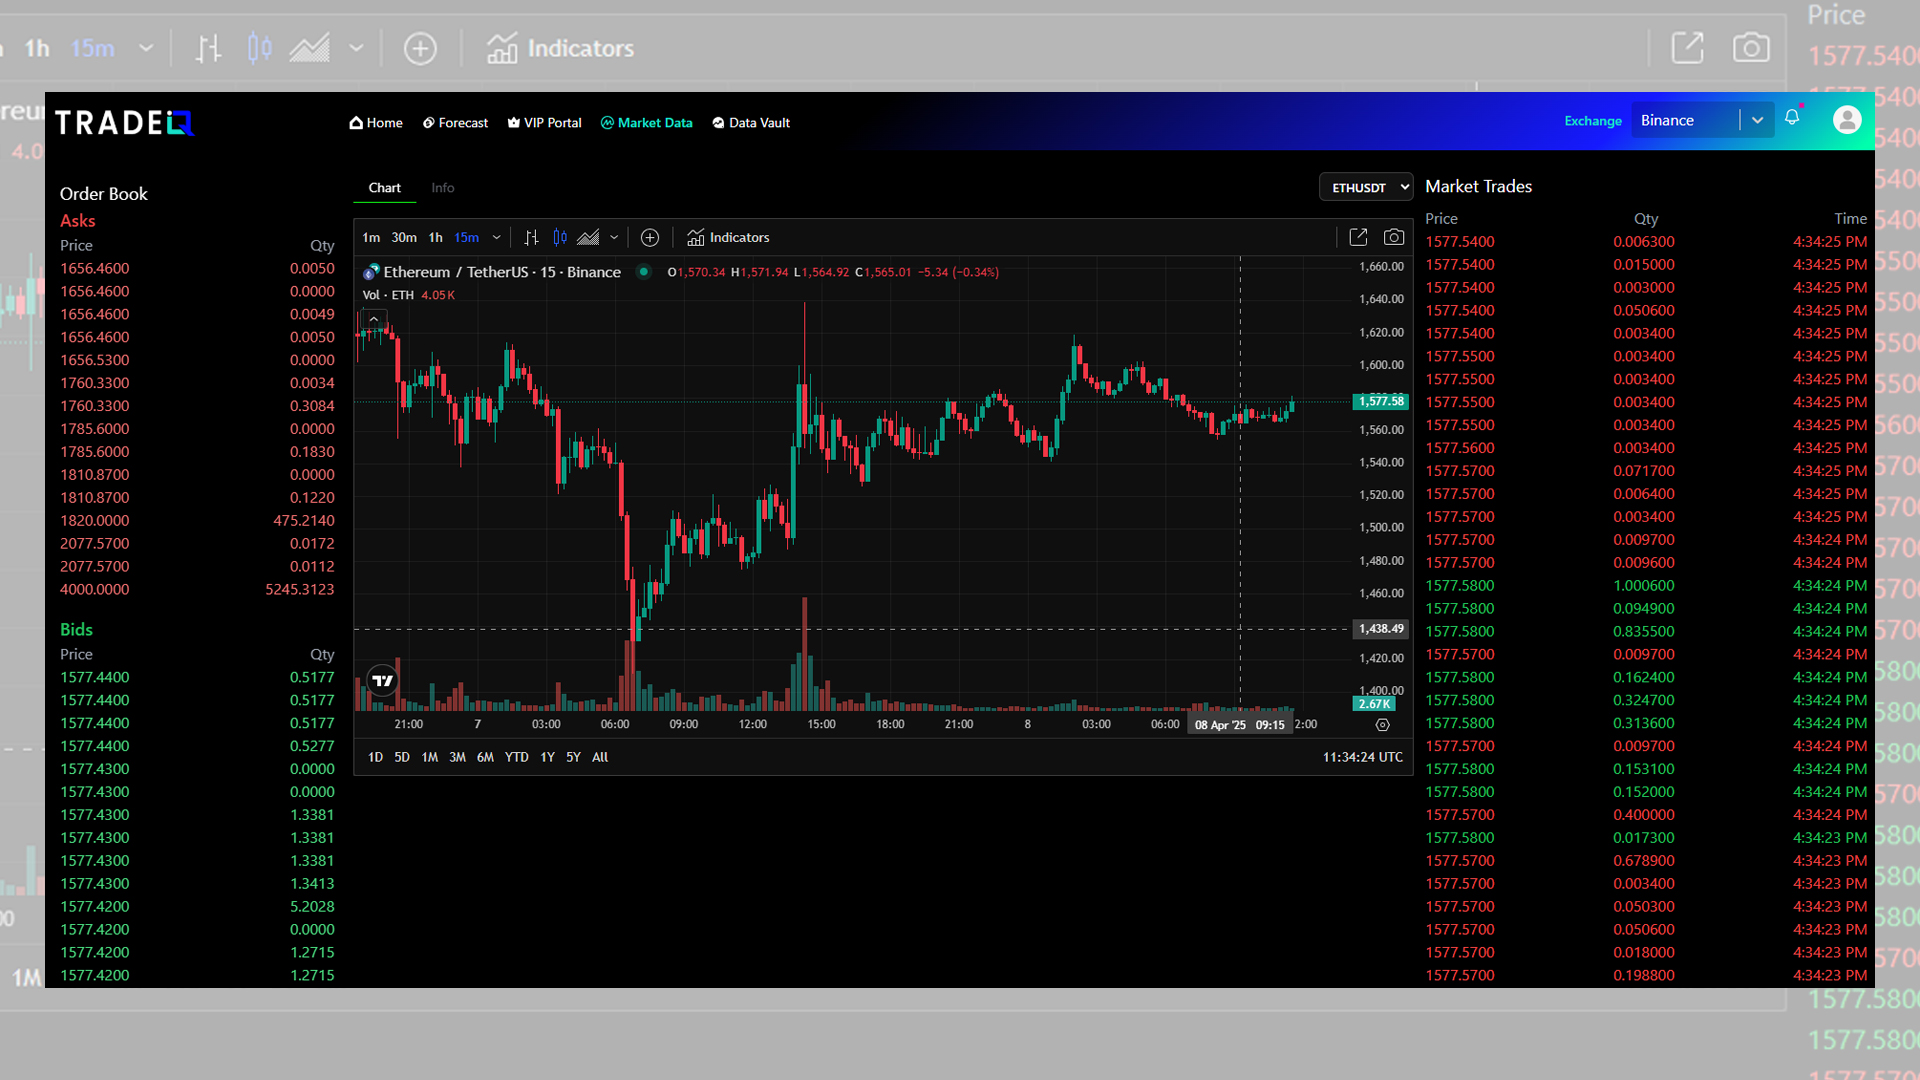The height and width of the screenshot is (1080, 1920).
Task: Click the compare or add symbol icon
Action: pos(650,238)
